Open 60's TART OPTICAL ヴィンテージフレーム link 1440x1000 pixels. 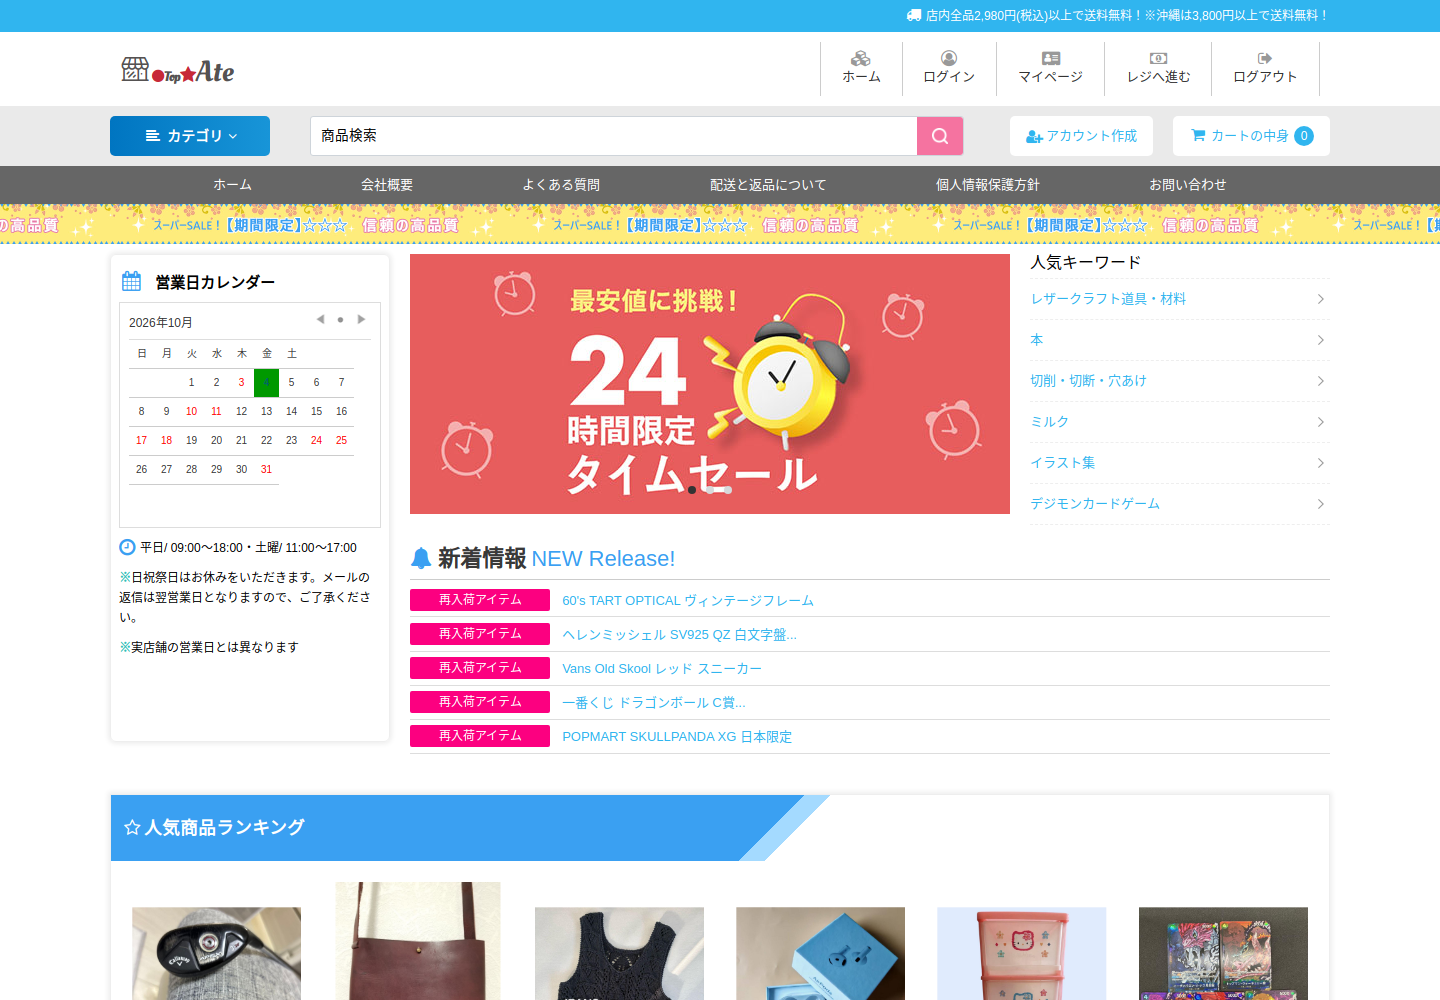click(x=688, y=601)
